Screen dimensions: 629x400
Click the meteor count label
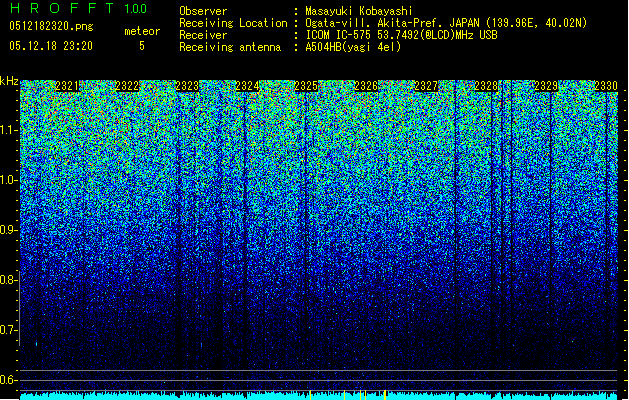[142, 31]
